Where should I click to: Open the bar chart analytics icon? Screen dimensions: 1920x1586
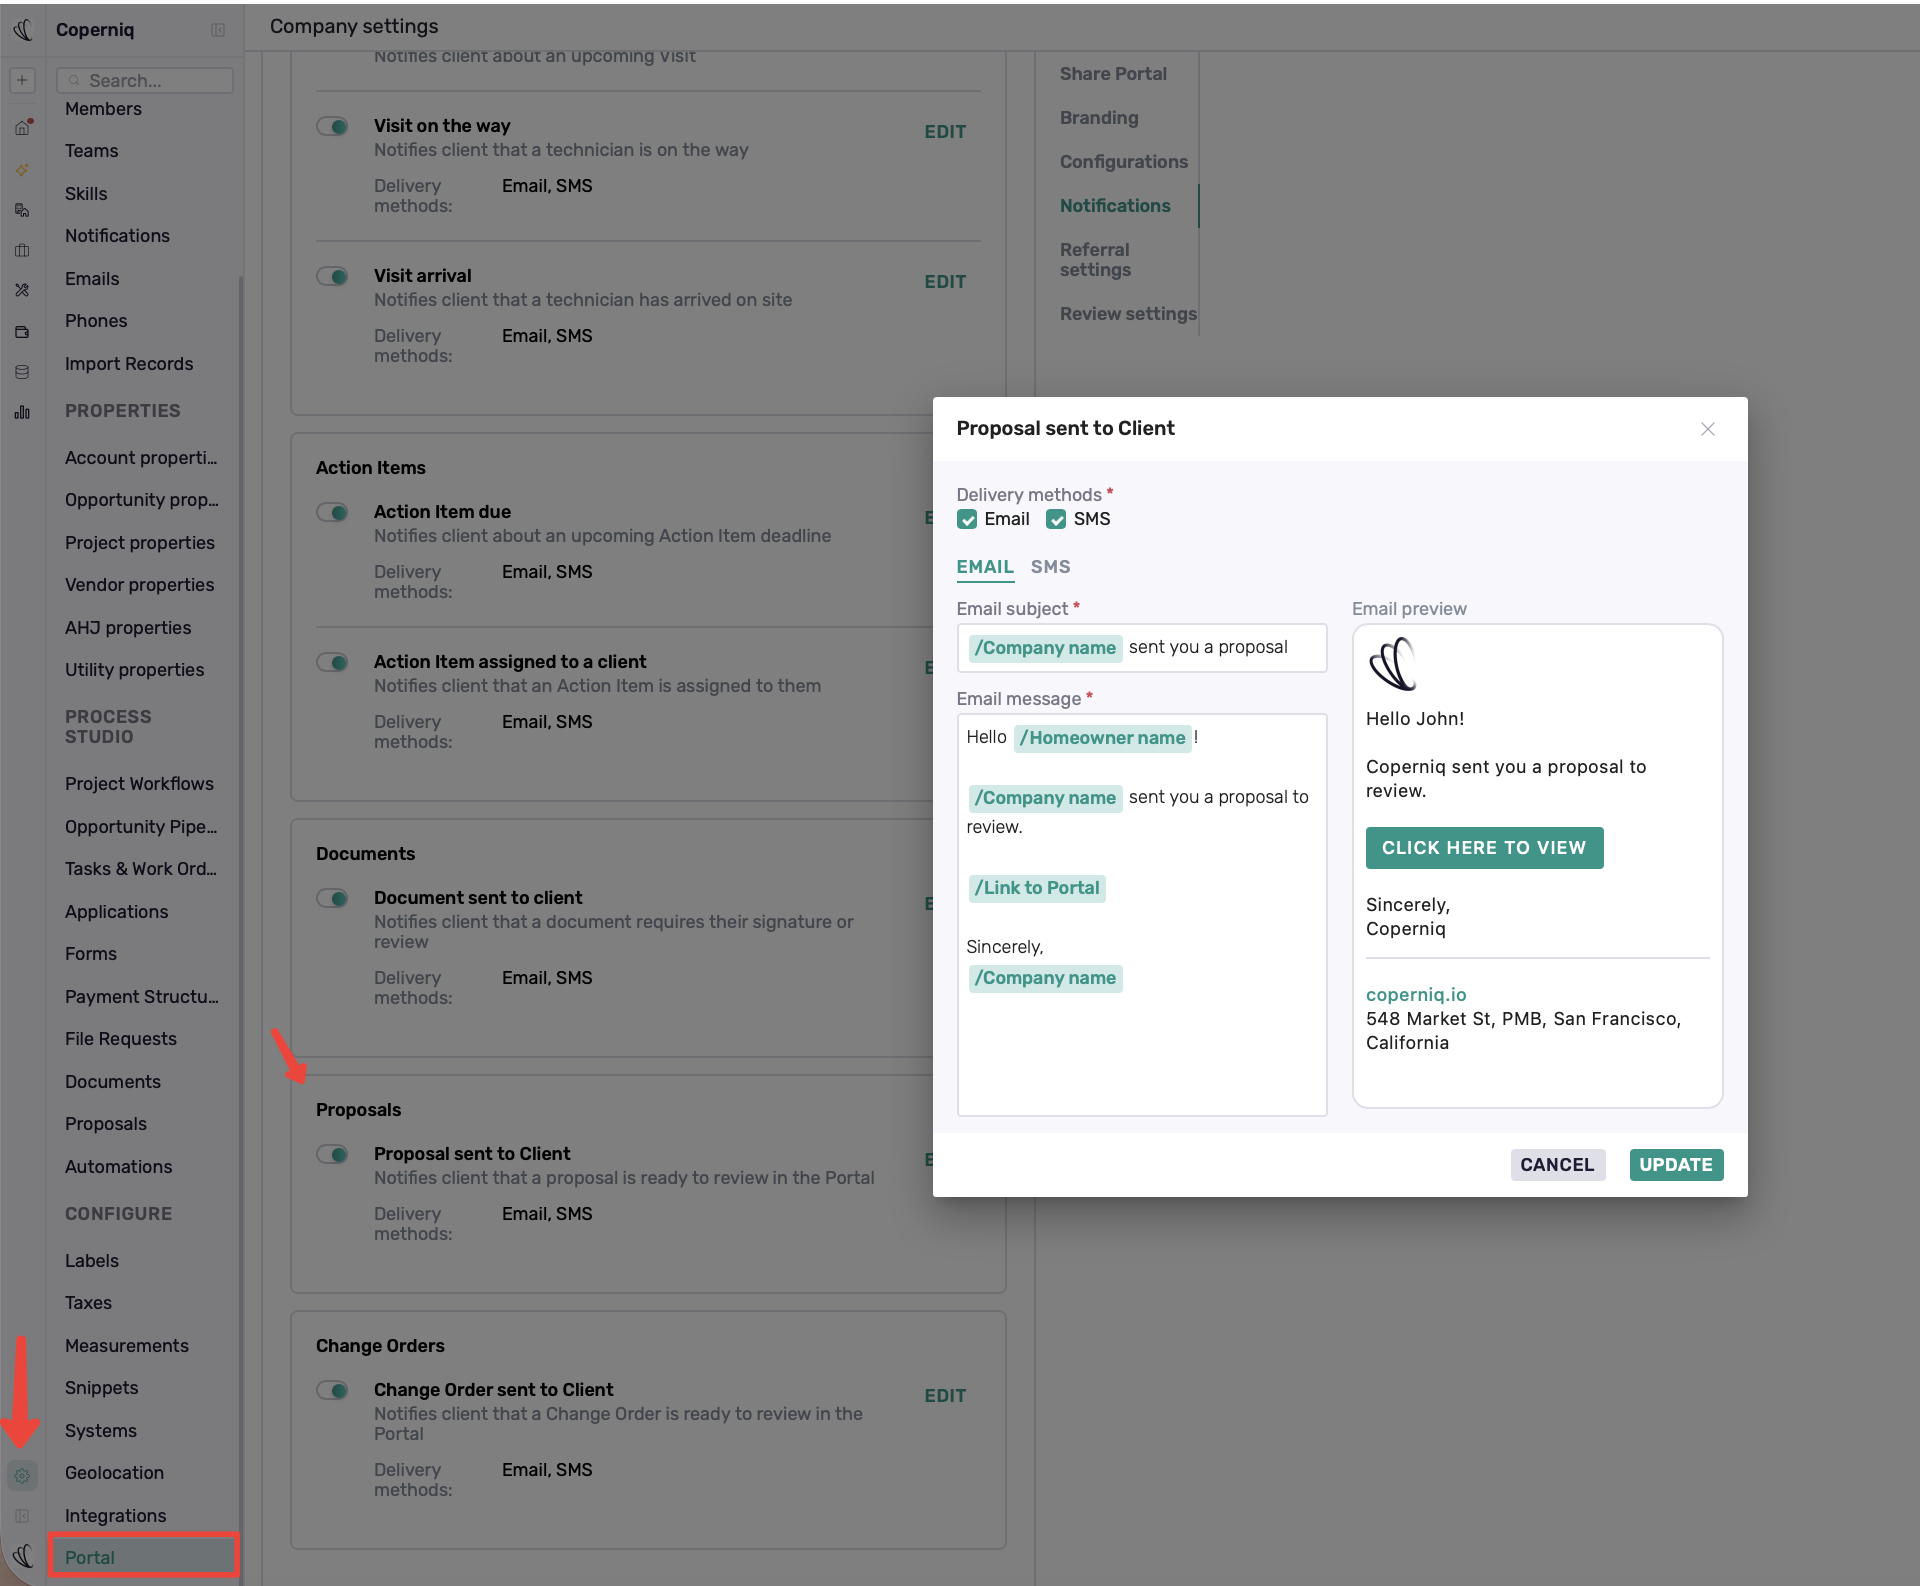pos(22,412)
